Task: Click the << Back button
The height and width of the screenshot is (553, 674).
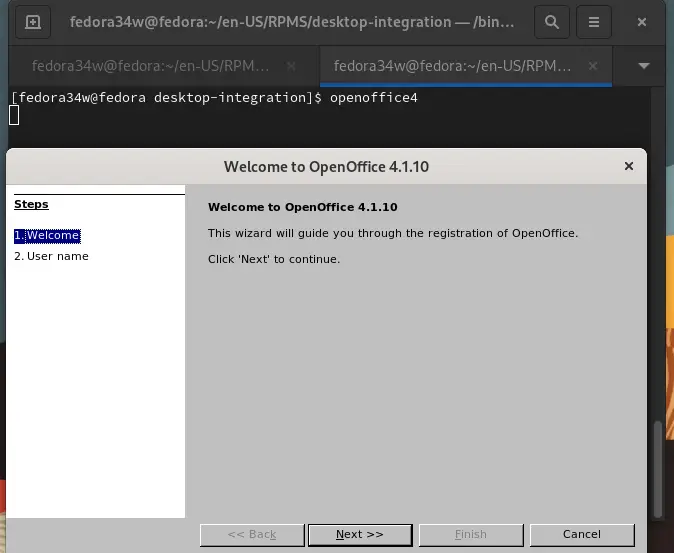Action: (x=252, y=535)
